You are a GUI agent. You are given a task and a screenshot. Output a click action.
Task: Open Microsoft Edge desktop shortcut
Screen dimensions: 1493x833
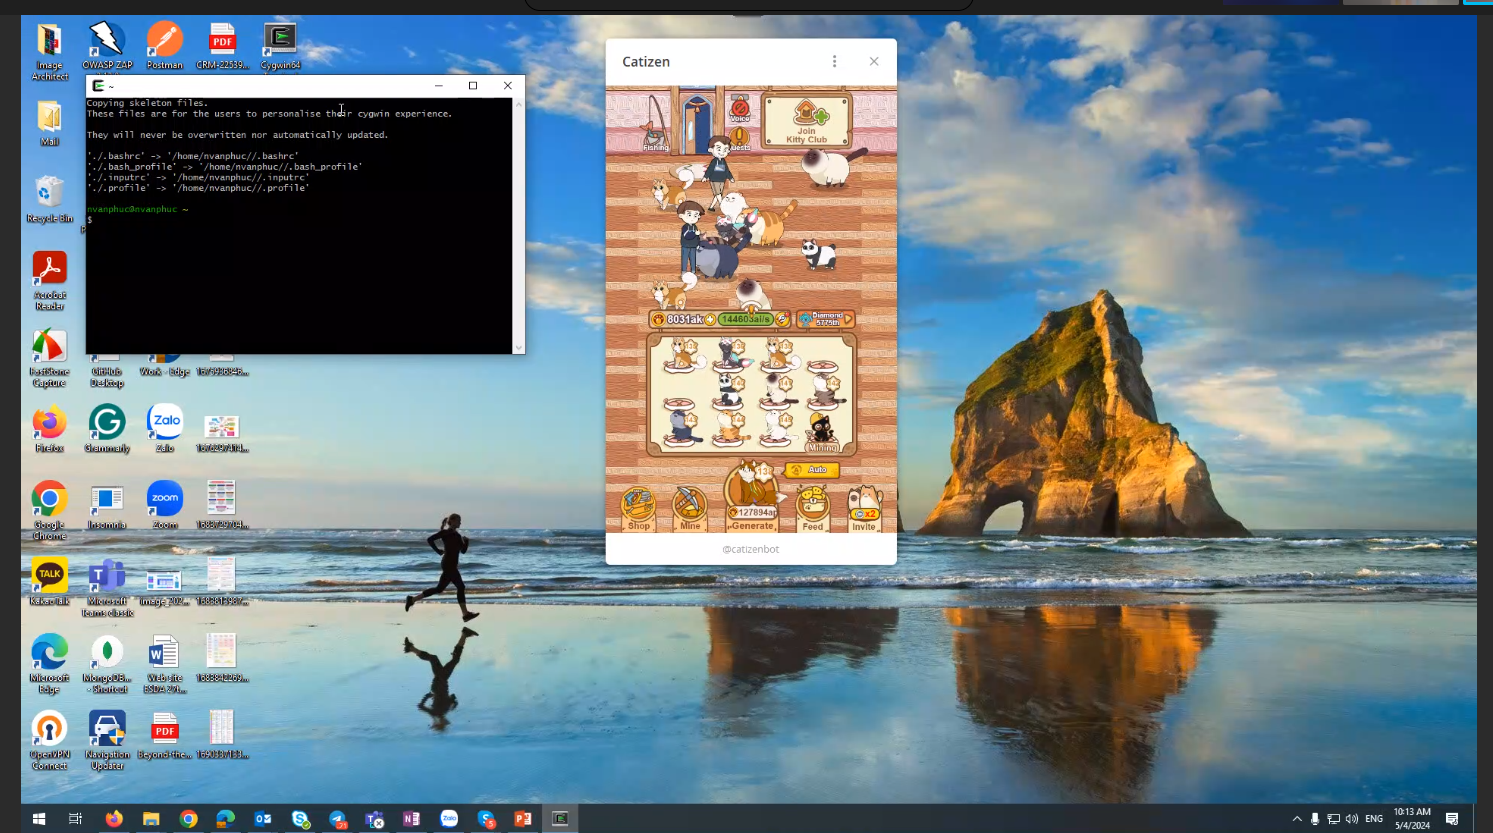coord(49,664)
